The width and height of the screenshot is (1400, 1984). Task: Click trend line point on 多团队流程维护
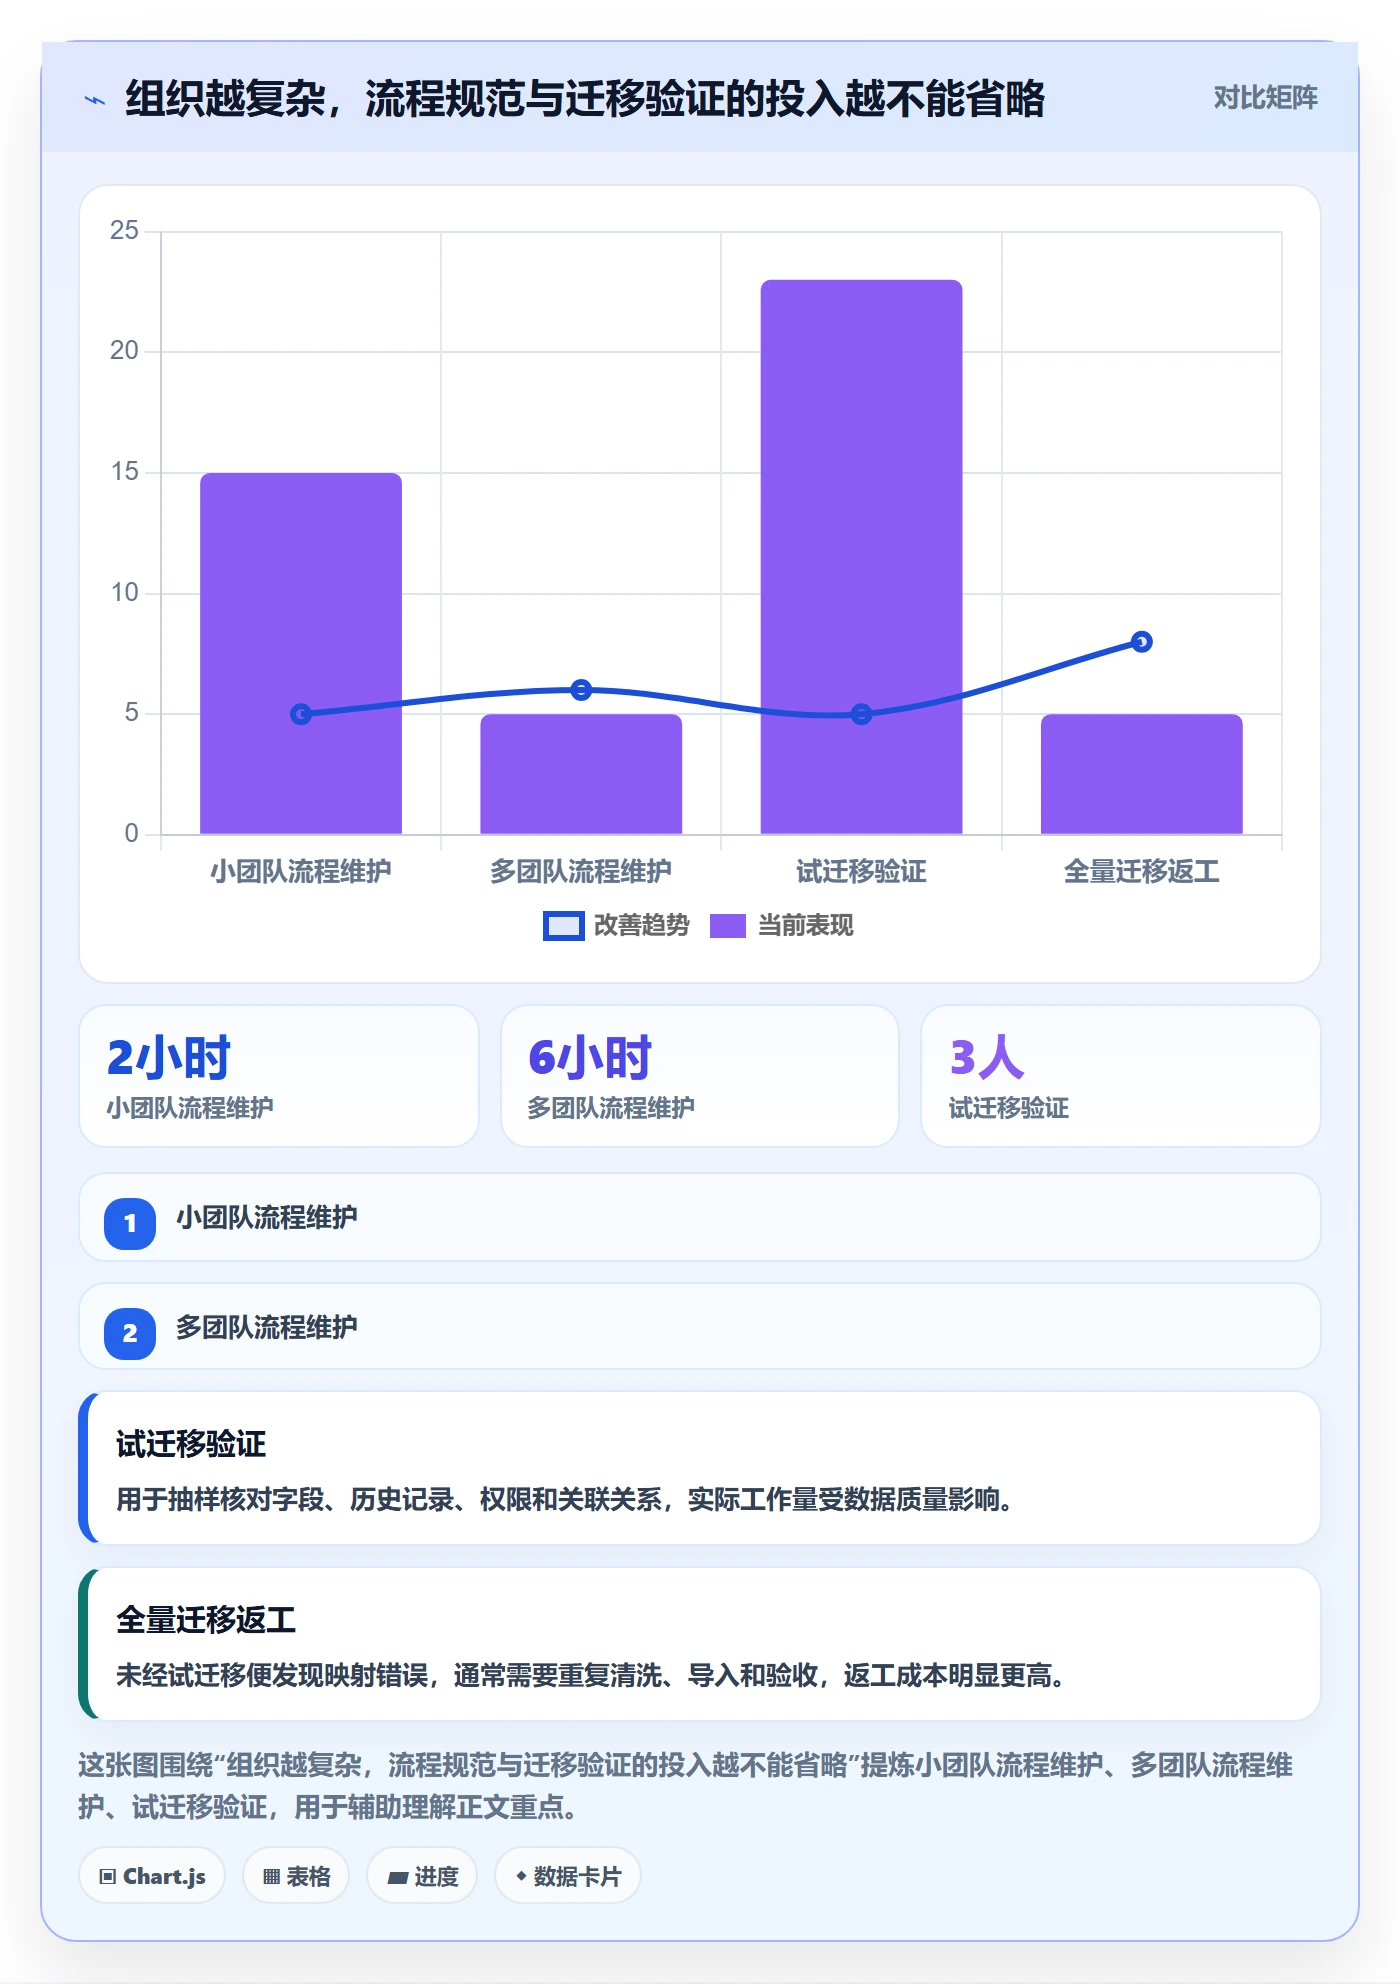click(581, 690)
